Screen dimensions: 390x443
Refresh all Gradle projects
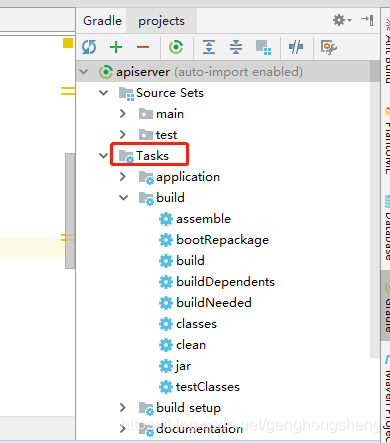pyautogui.click(x=89, y=47)
